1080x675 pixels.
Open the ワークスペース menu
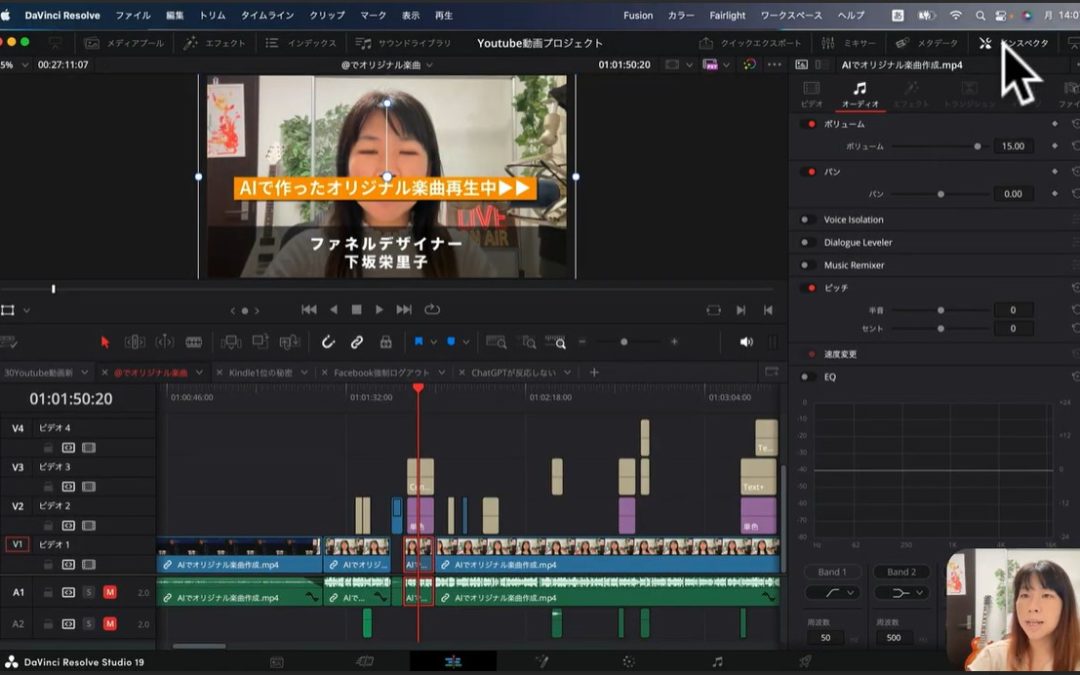click(791, 15)
